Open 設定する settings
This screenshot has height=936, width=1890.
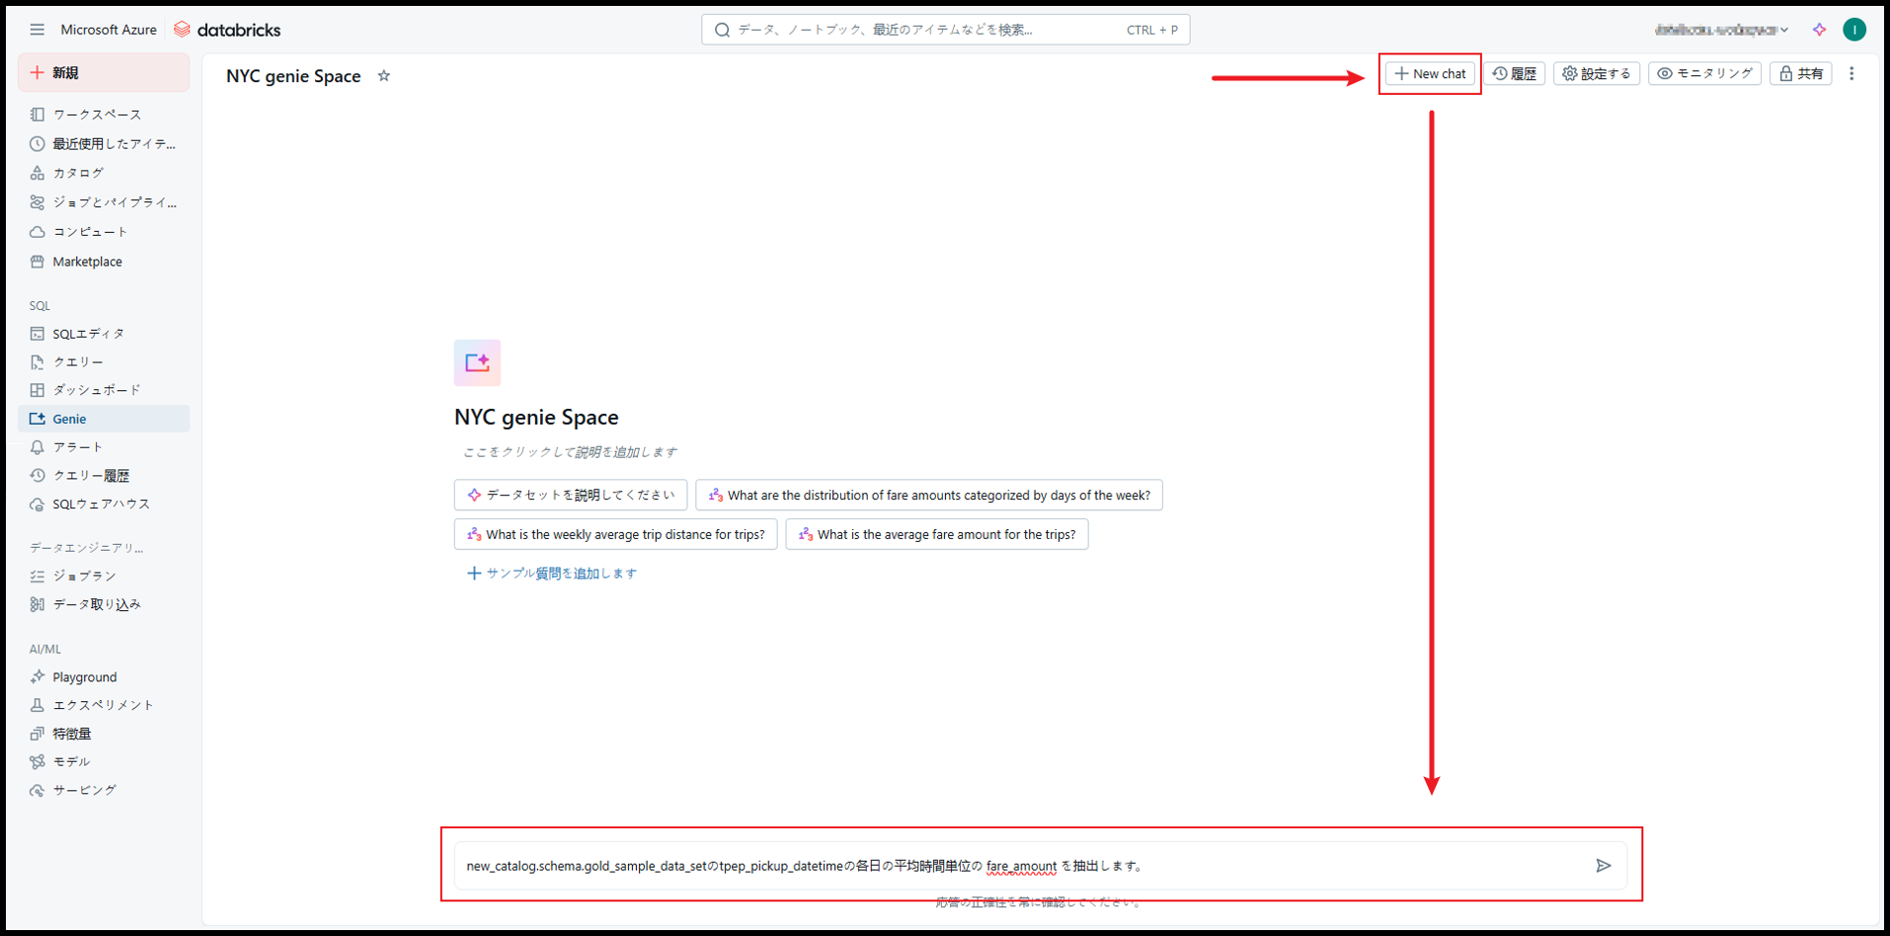click(1597, 74)
